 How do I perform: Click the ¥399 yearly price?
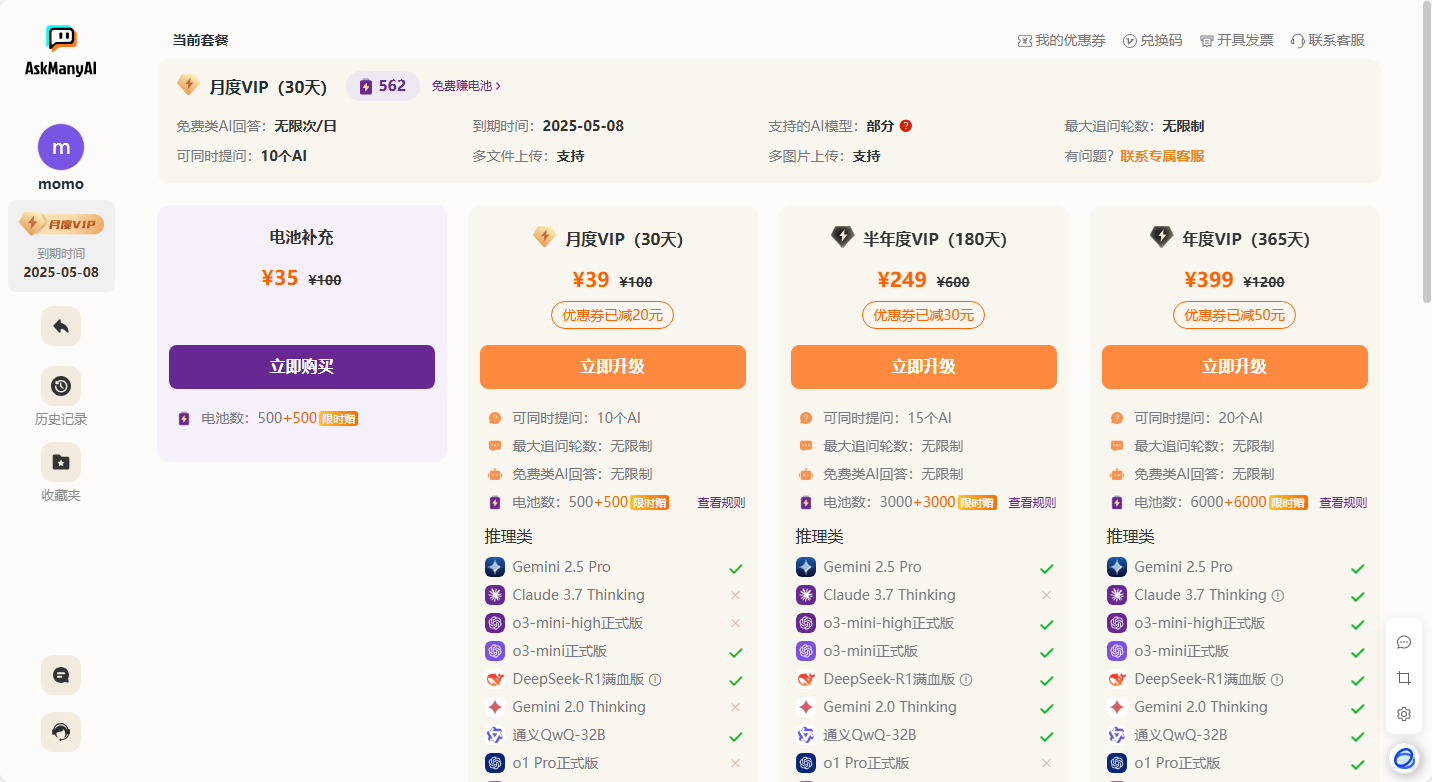1209,280
